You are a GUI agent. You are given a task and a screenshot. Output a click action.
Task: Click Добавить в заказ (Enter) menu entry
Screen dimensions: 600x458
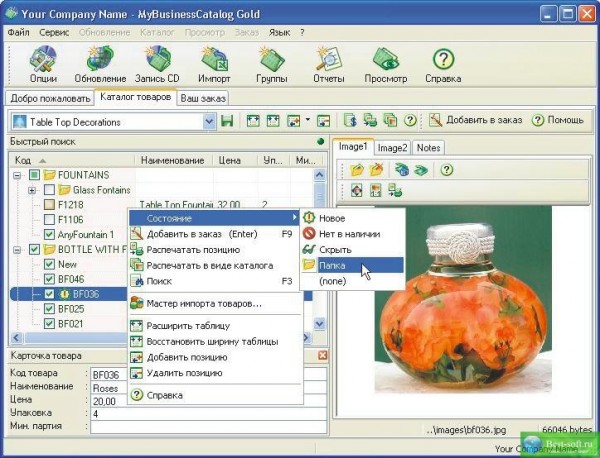[x=214, y=234]
